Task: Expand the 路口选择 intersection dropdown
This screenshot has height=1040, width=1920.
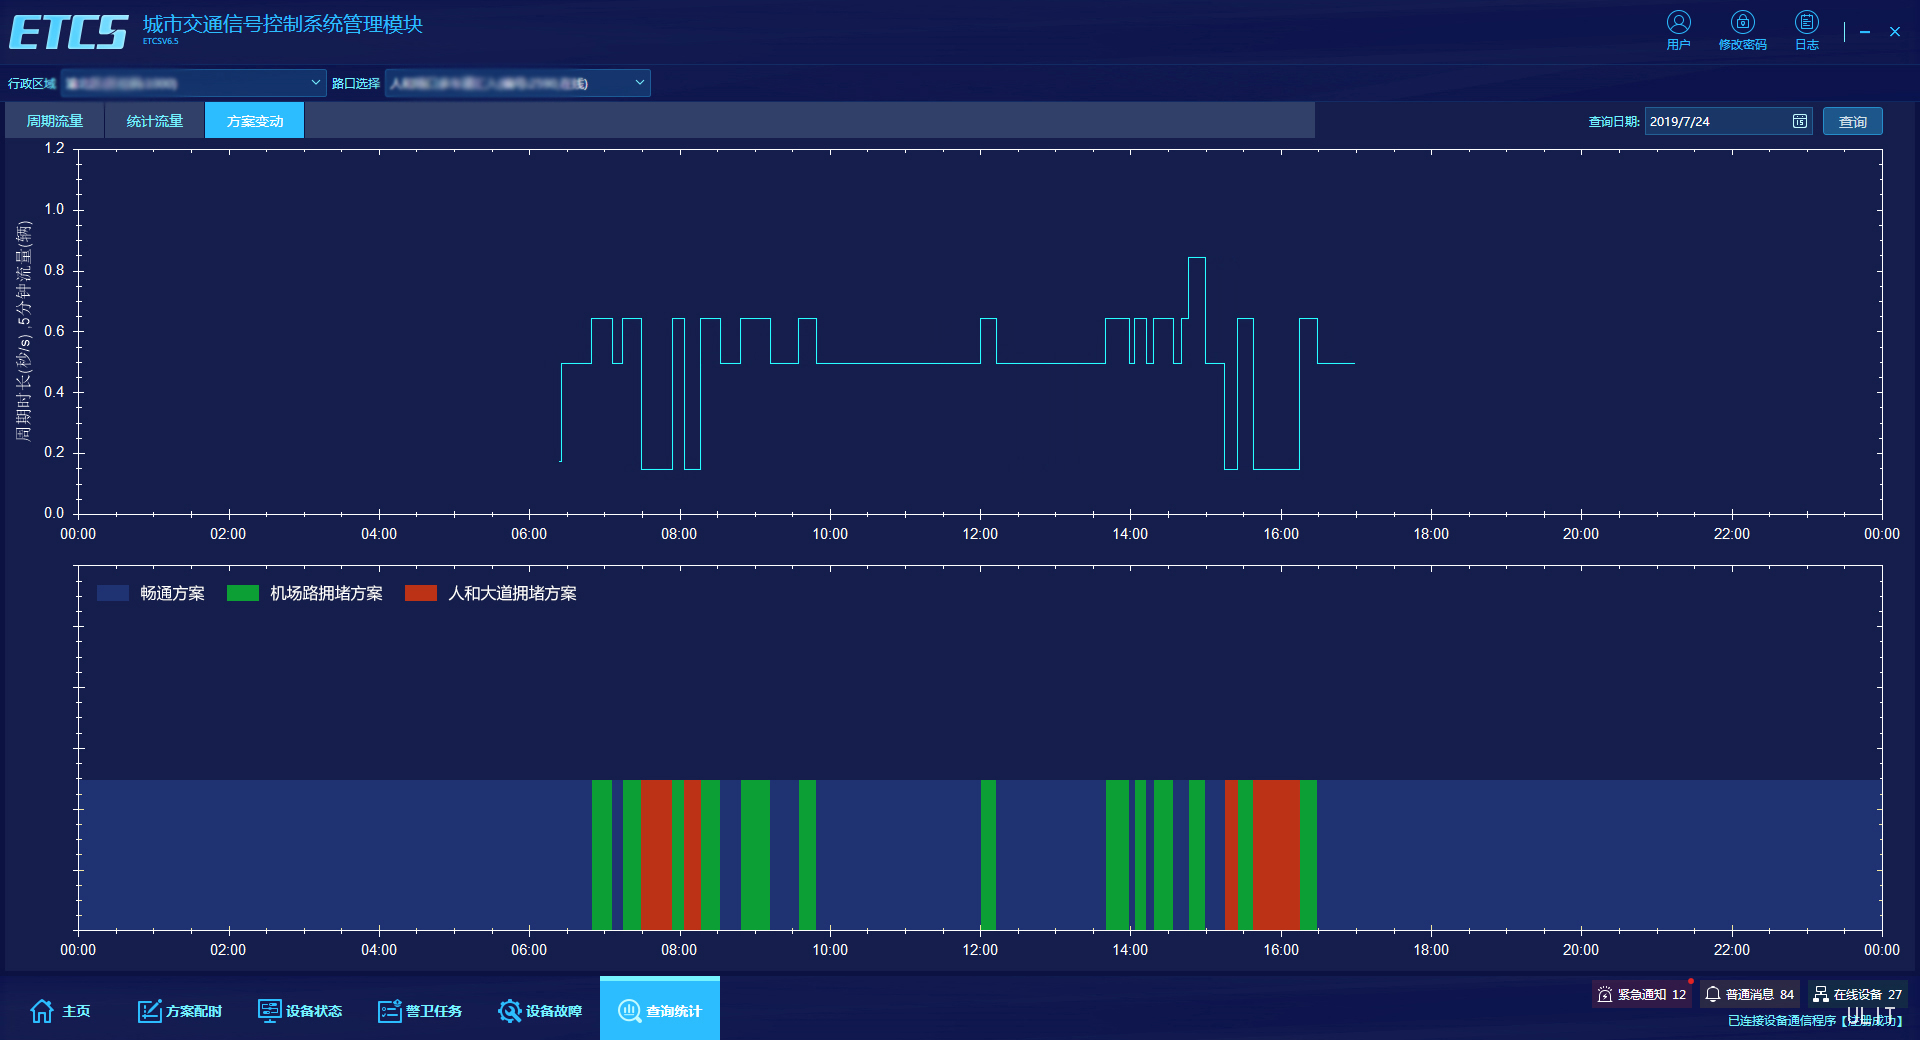Action: 639,83
